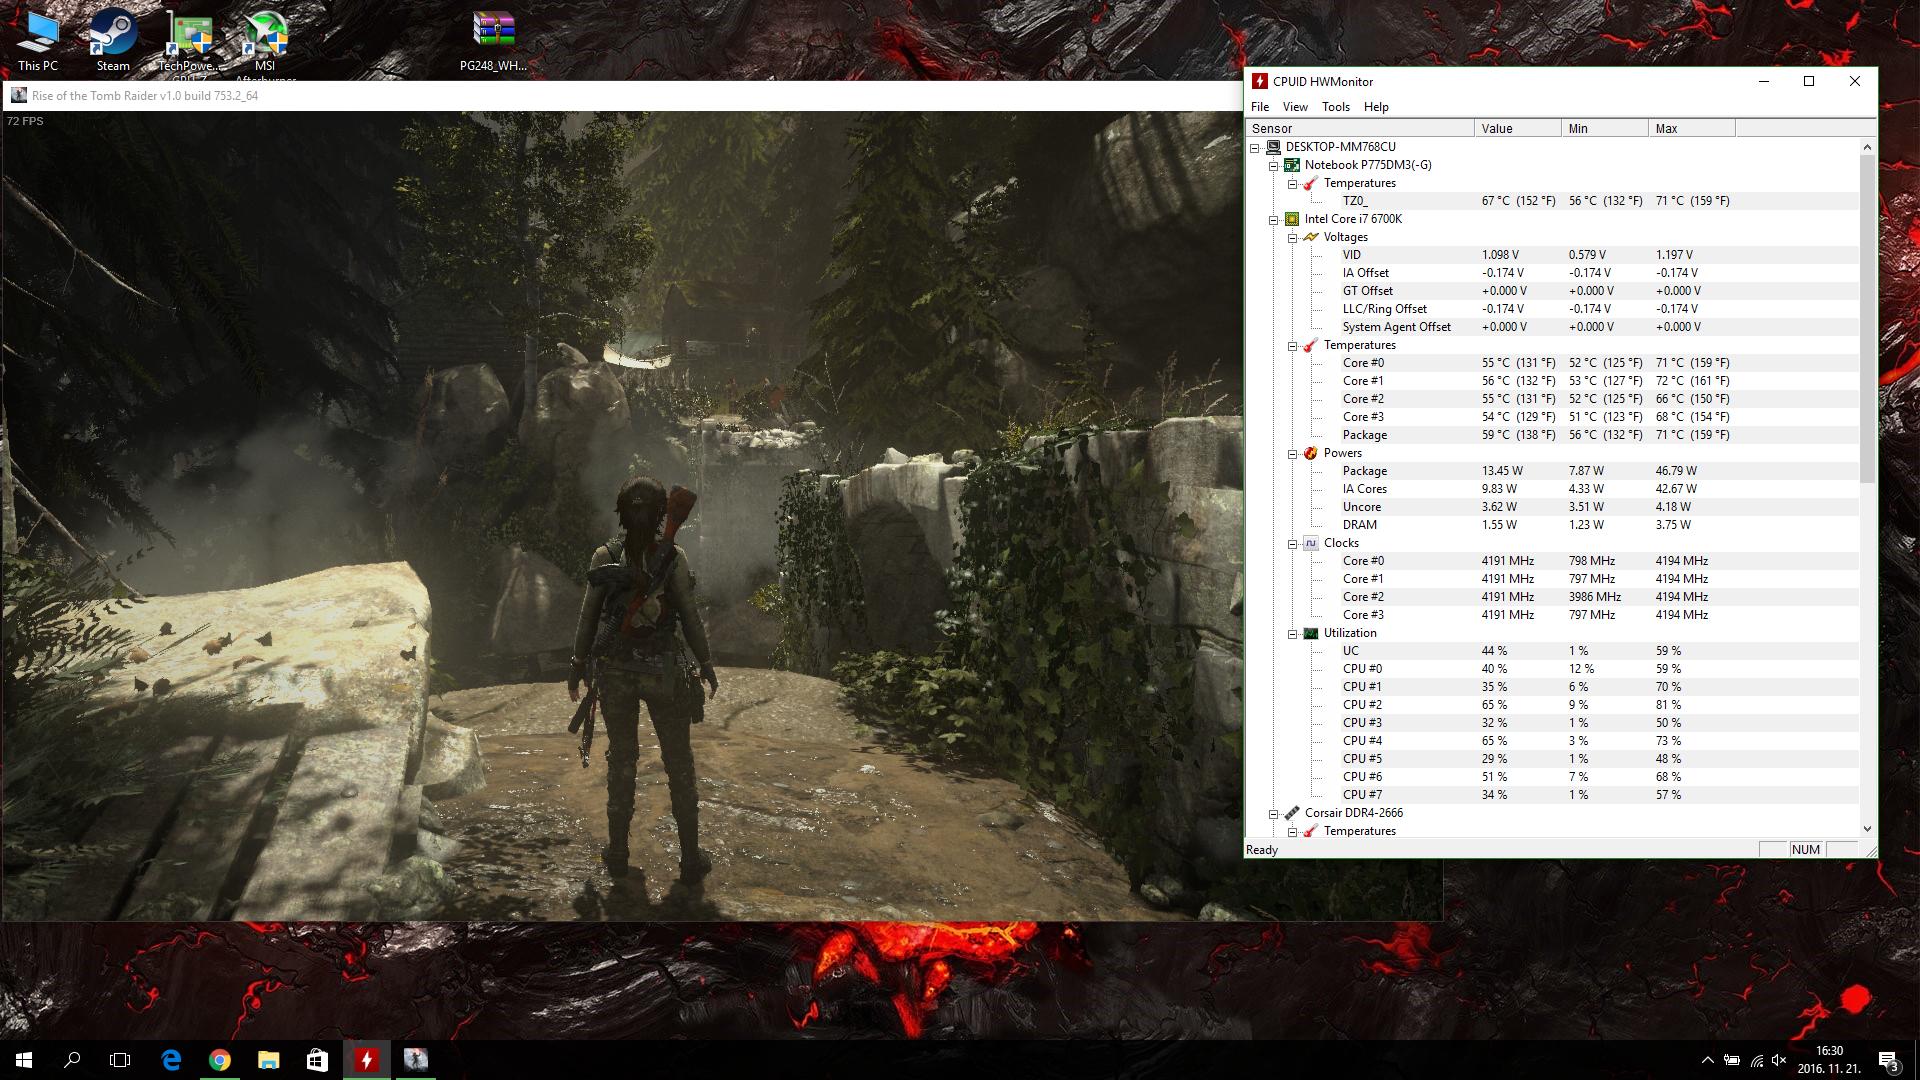
Task: Switch to HWMonitor taskbar button
Action: (366, 1060)
